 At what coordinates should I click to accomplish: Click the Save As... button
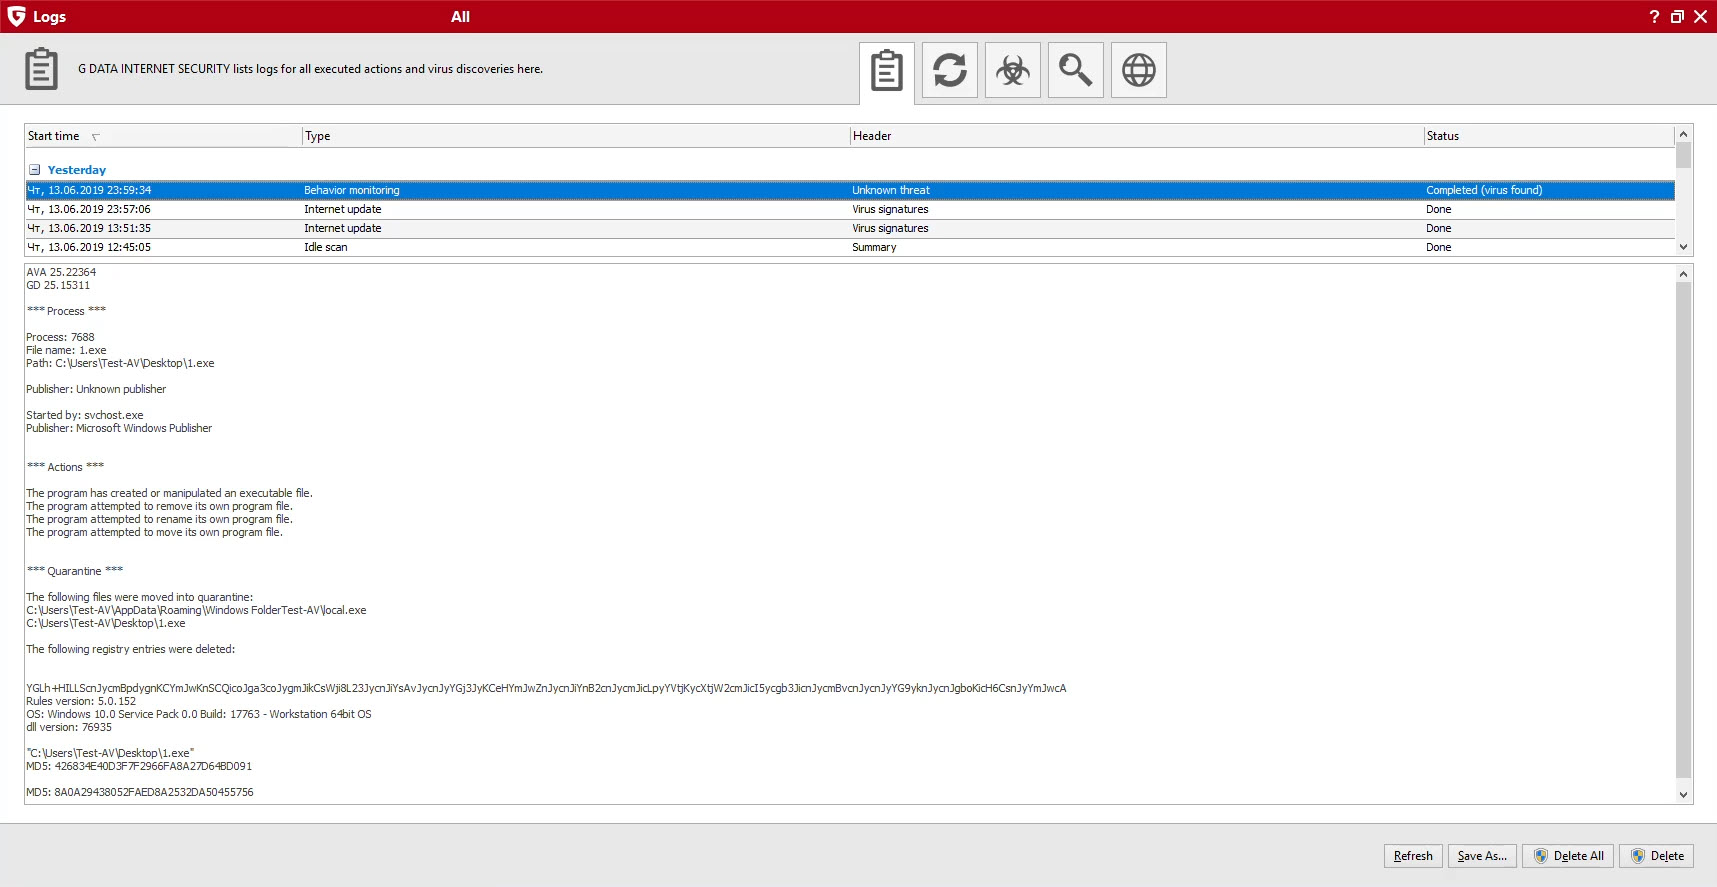pos(1482,856)
